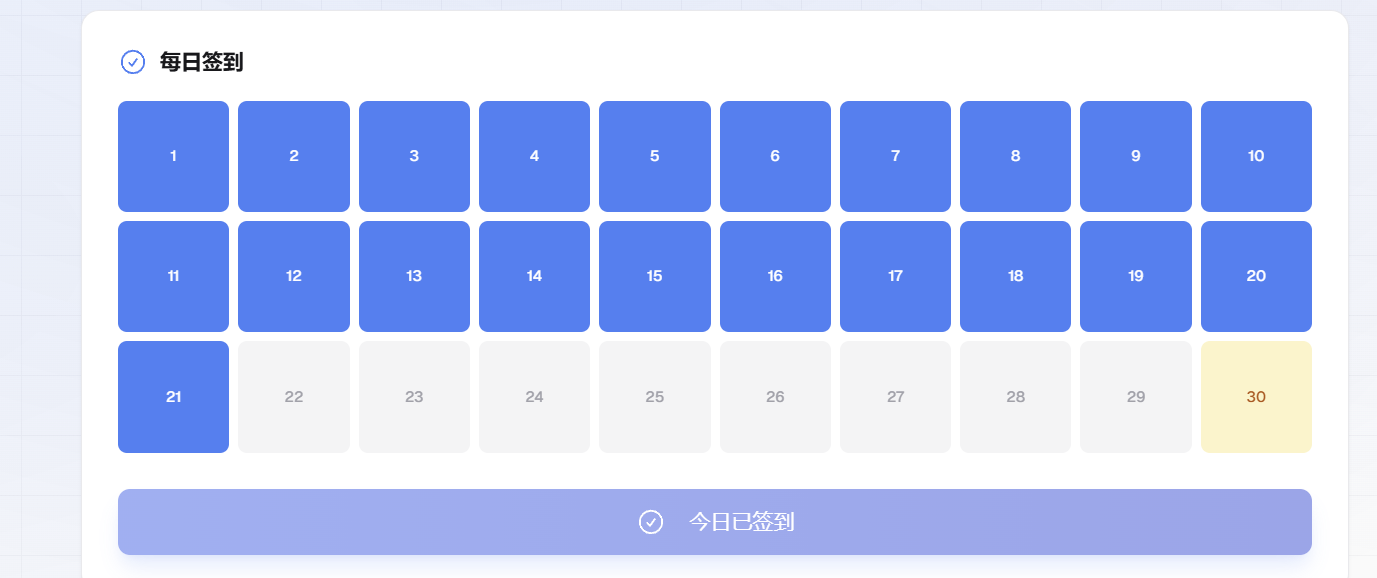Click the 每日签到 heading text

click(x=201, y=62)
